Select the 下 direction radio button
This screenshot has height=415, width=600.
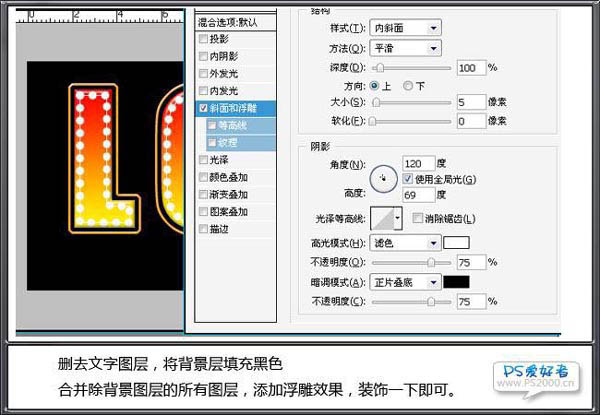[x=406, y=86]
